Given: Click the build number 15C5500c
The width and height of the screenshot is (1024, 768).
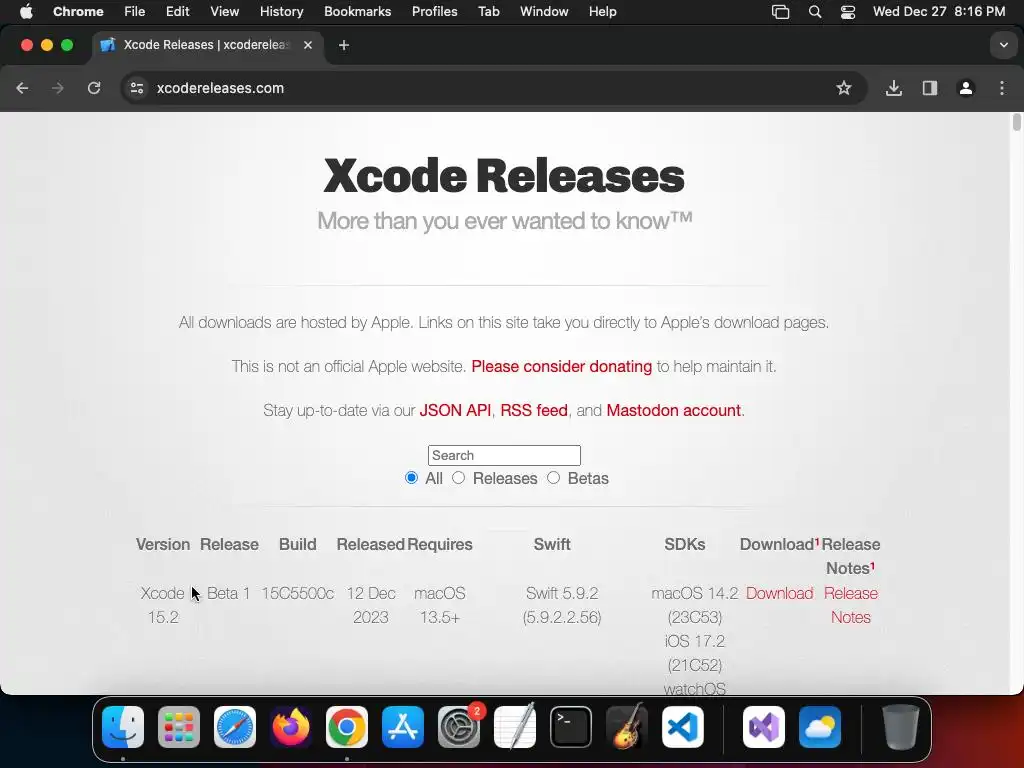Looking at the screenshot, I should pos(298,593).
